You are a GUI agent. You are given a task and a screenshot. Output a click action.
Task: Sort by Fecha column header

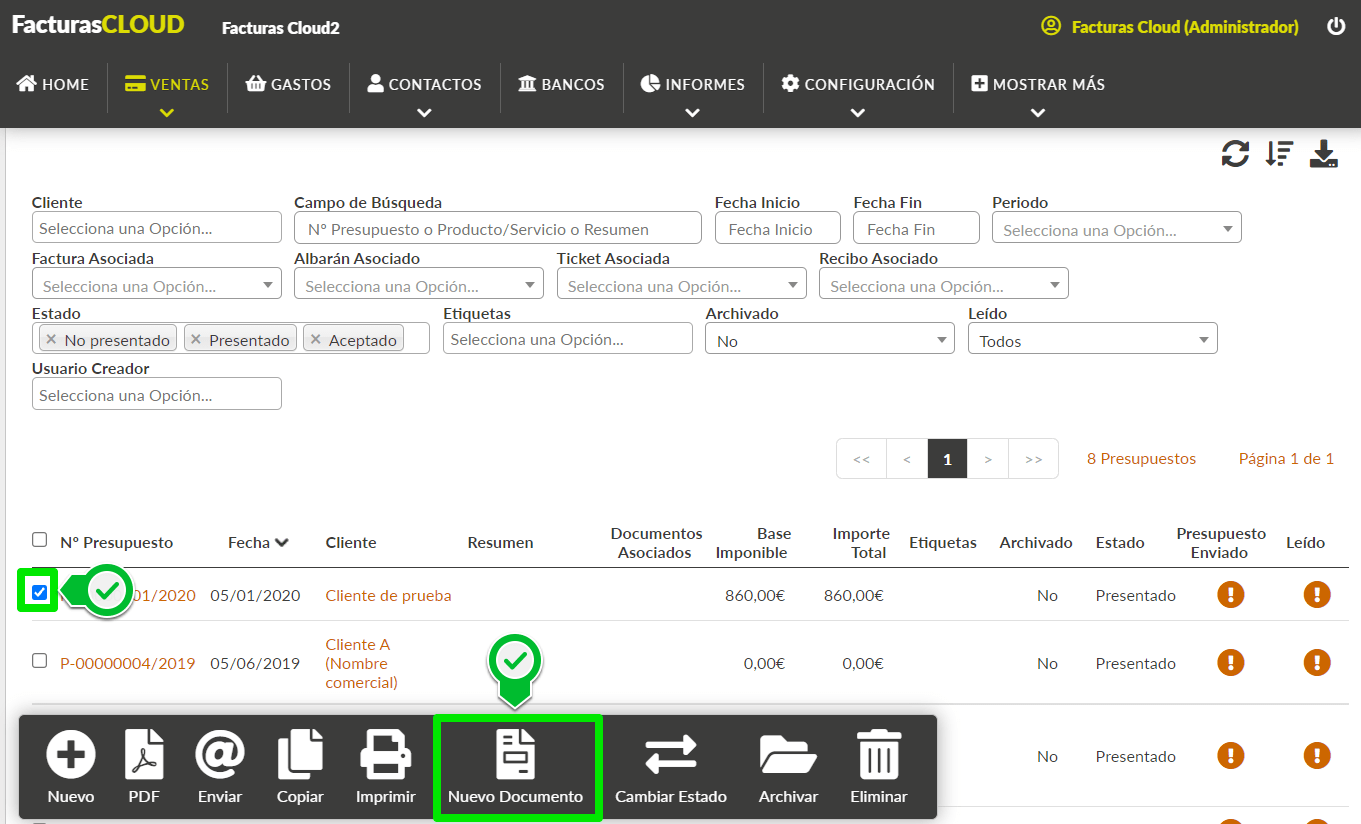(x=259, y=542)
